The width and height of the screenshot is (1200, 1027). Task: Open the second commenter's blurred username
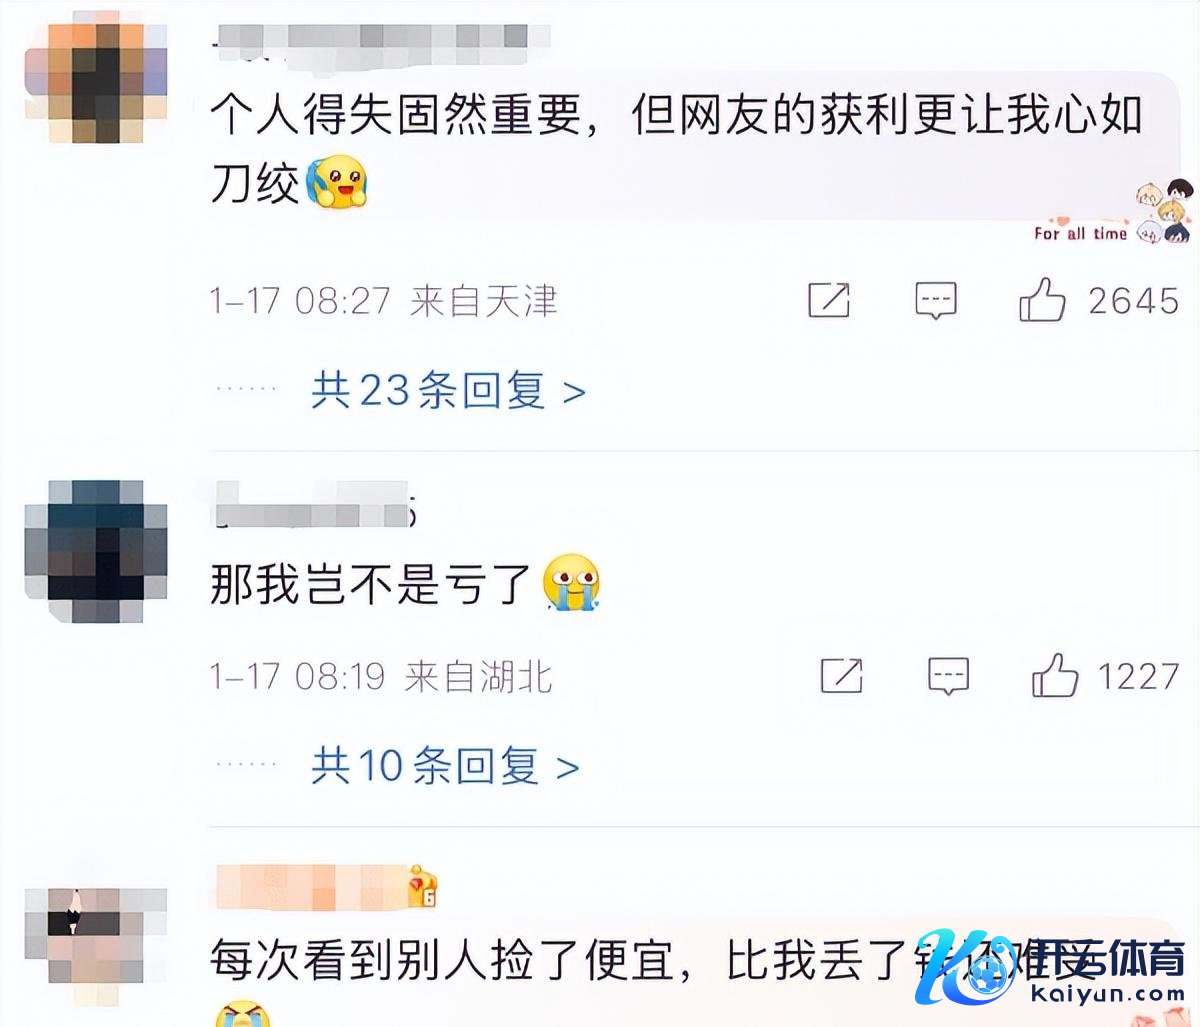coord(314,506)
